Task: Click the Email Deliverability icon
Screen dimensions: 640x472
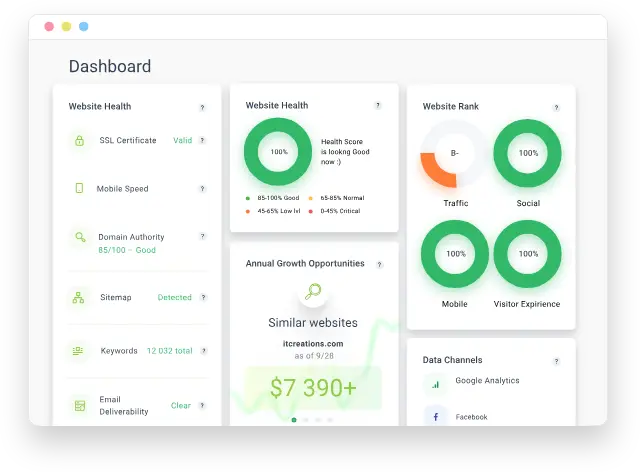Action: coord(79,405)
